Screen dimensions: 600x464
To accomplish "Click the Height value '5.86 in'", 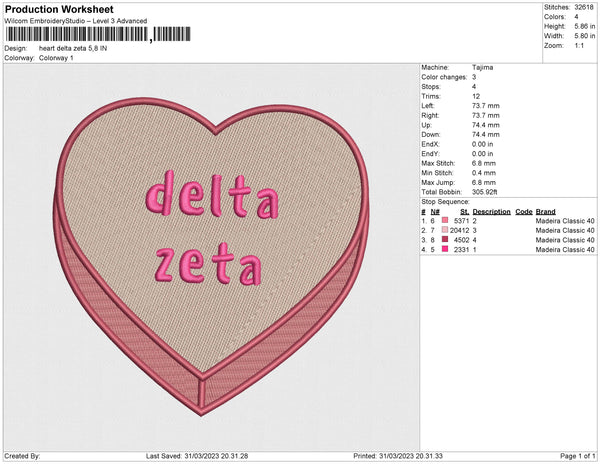I will (585, 26).
